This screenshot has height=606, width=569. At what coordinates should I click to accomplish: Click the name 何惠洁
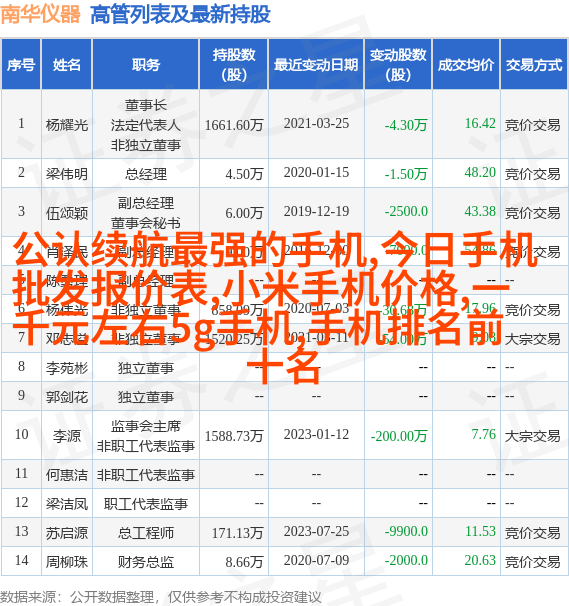click(67, 475)
